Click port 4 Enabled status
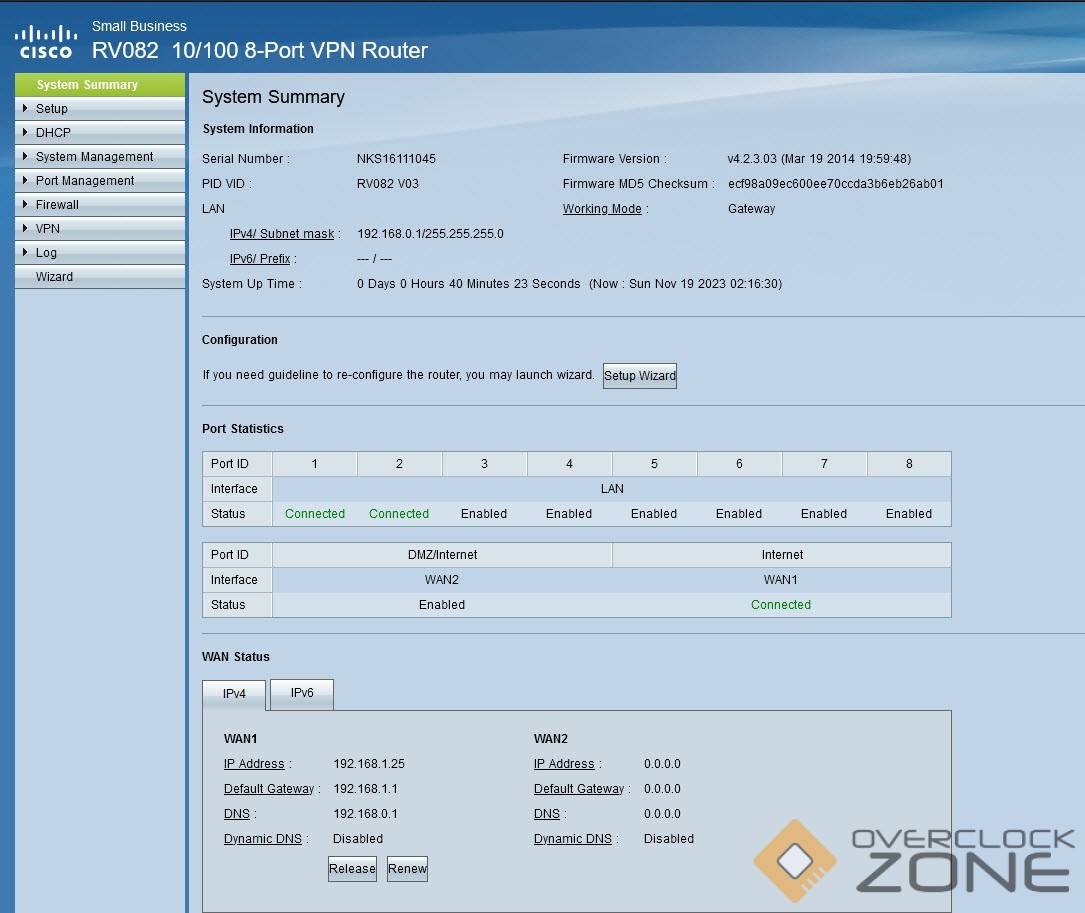This screenshot has width=1085, height=913. (x=569, y=514)
